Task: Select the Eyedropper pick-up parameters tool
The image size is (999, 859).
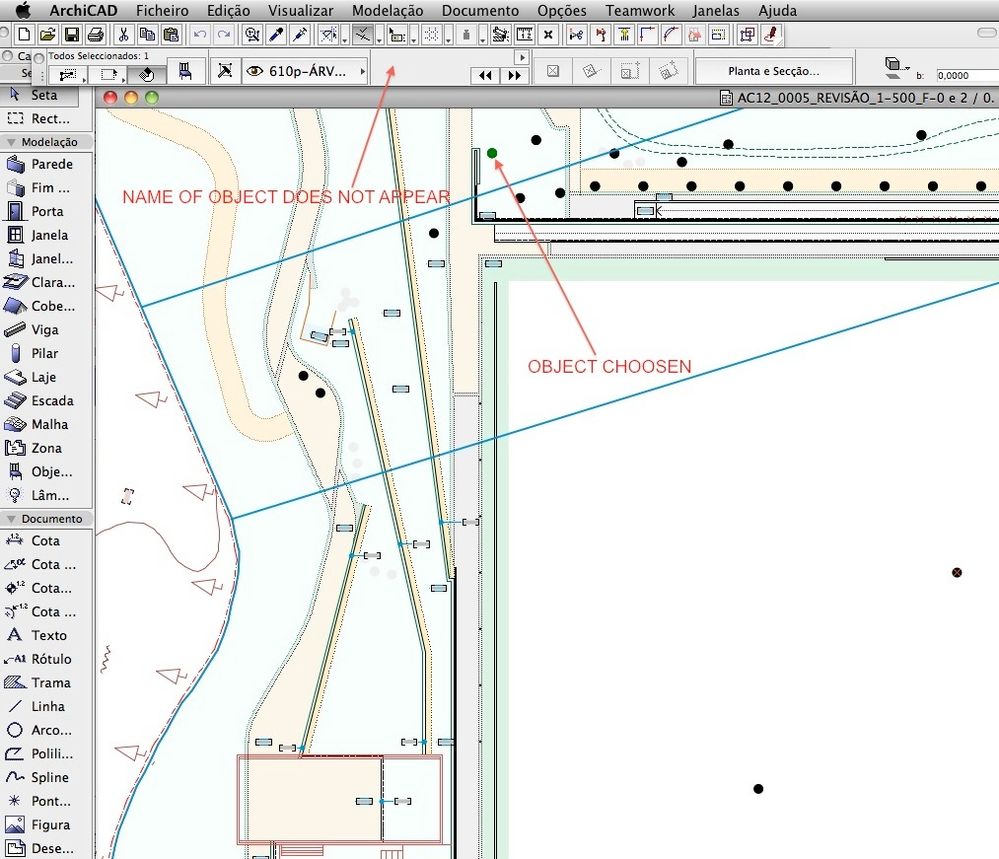Action: 276,35
